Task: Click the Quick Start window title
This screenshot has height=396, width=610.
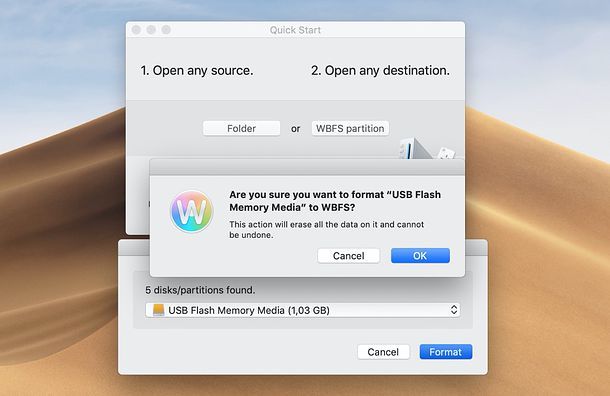Action: pos(295,30)
